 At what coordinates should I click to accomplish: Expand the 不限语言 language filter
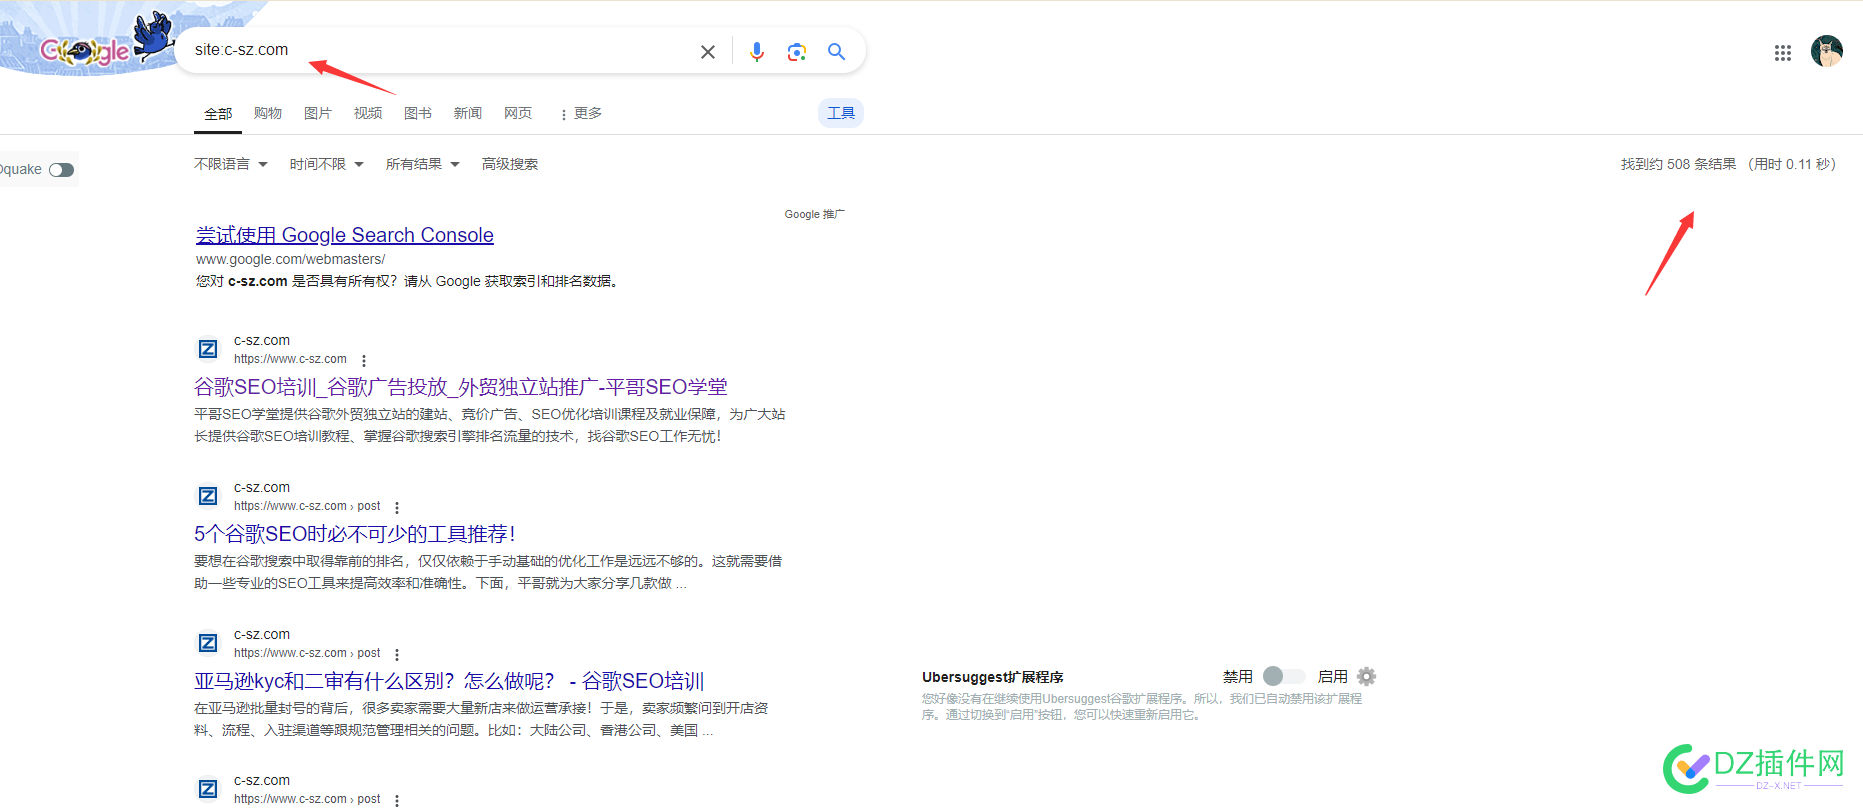point(231,164)
